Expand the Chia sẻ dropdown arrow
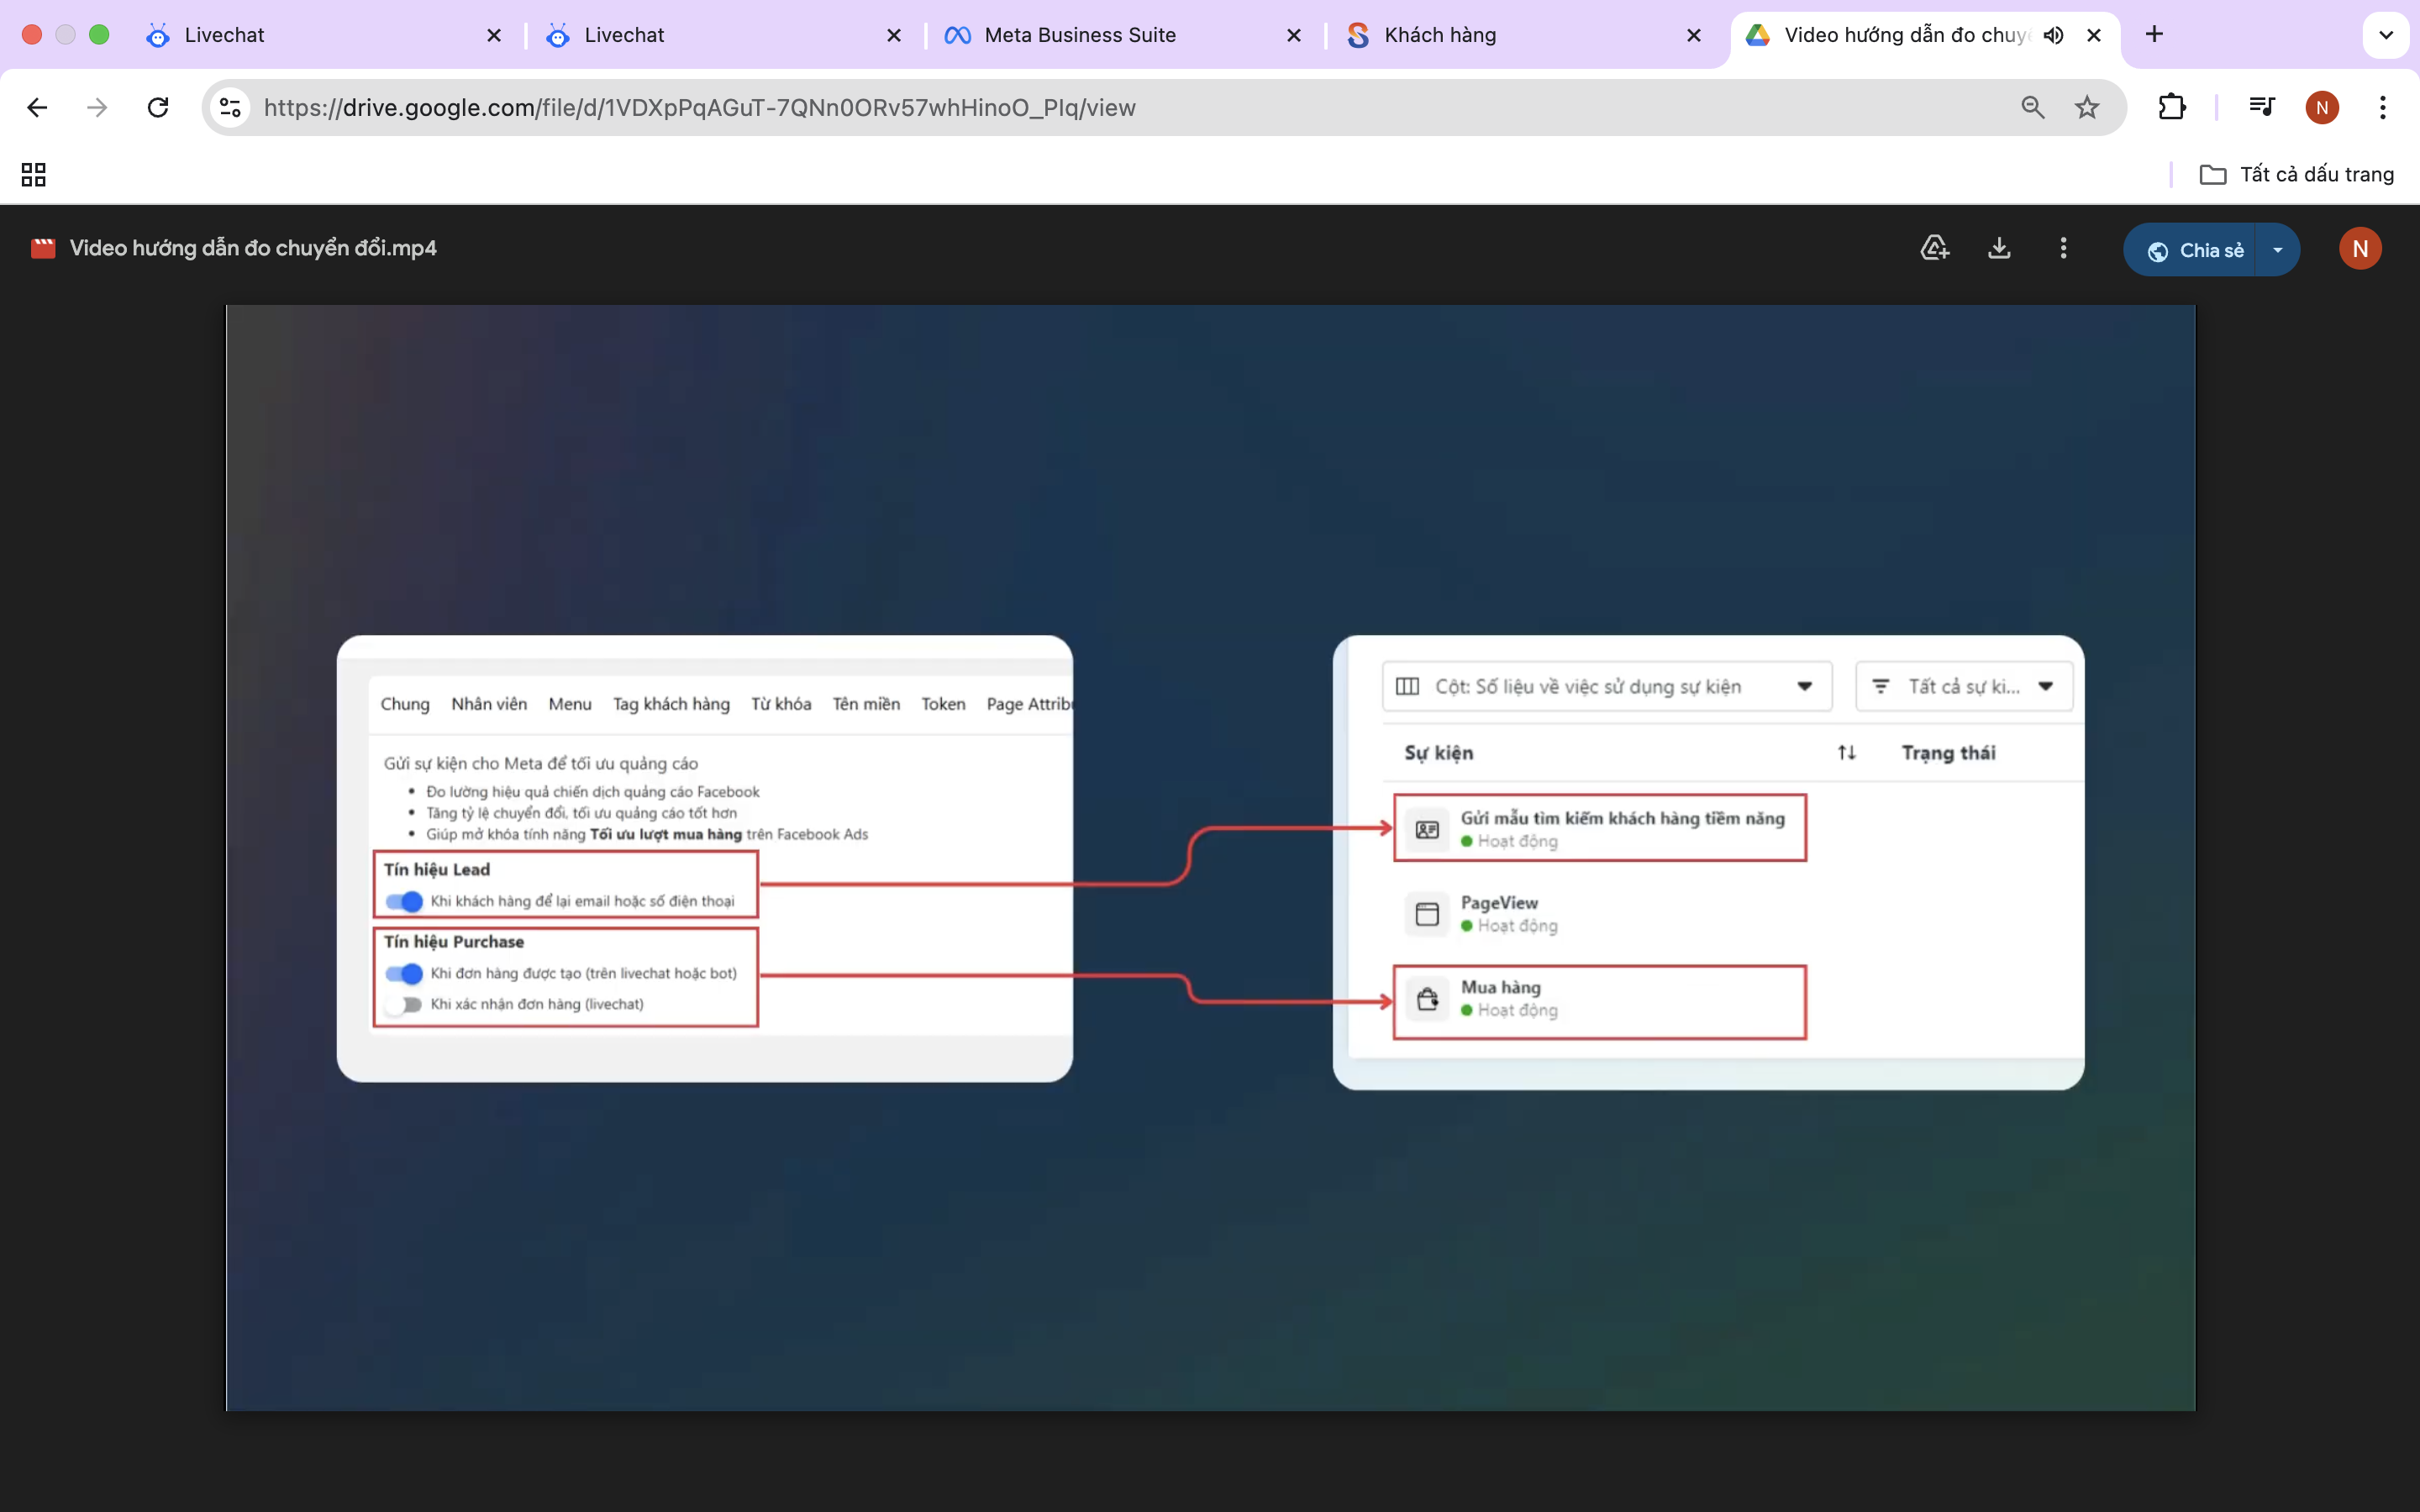This screenshot has width=2420, height=1512. point(2278,250)
